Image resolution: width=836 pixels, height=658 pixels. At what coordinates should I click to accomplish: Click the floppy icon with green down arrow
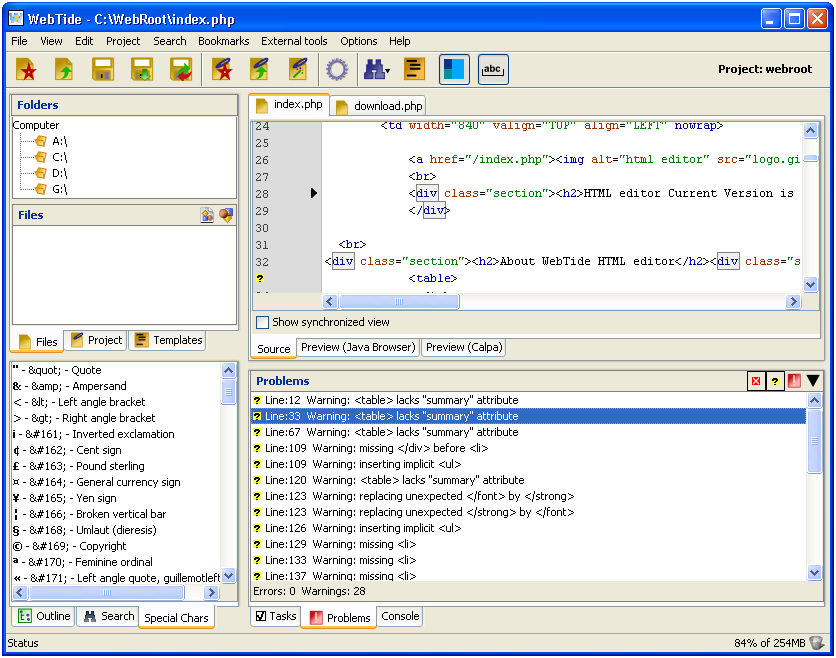point(142,69)
